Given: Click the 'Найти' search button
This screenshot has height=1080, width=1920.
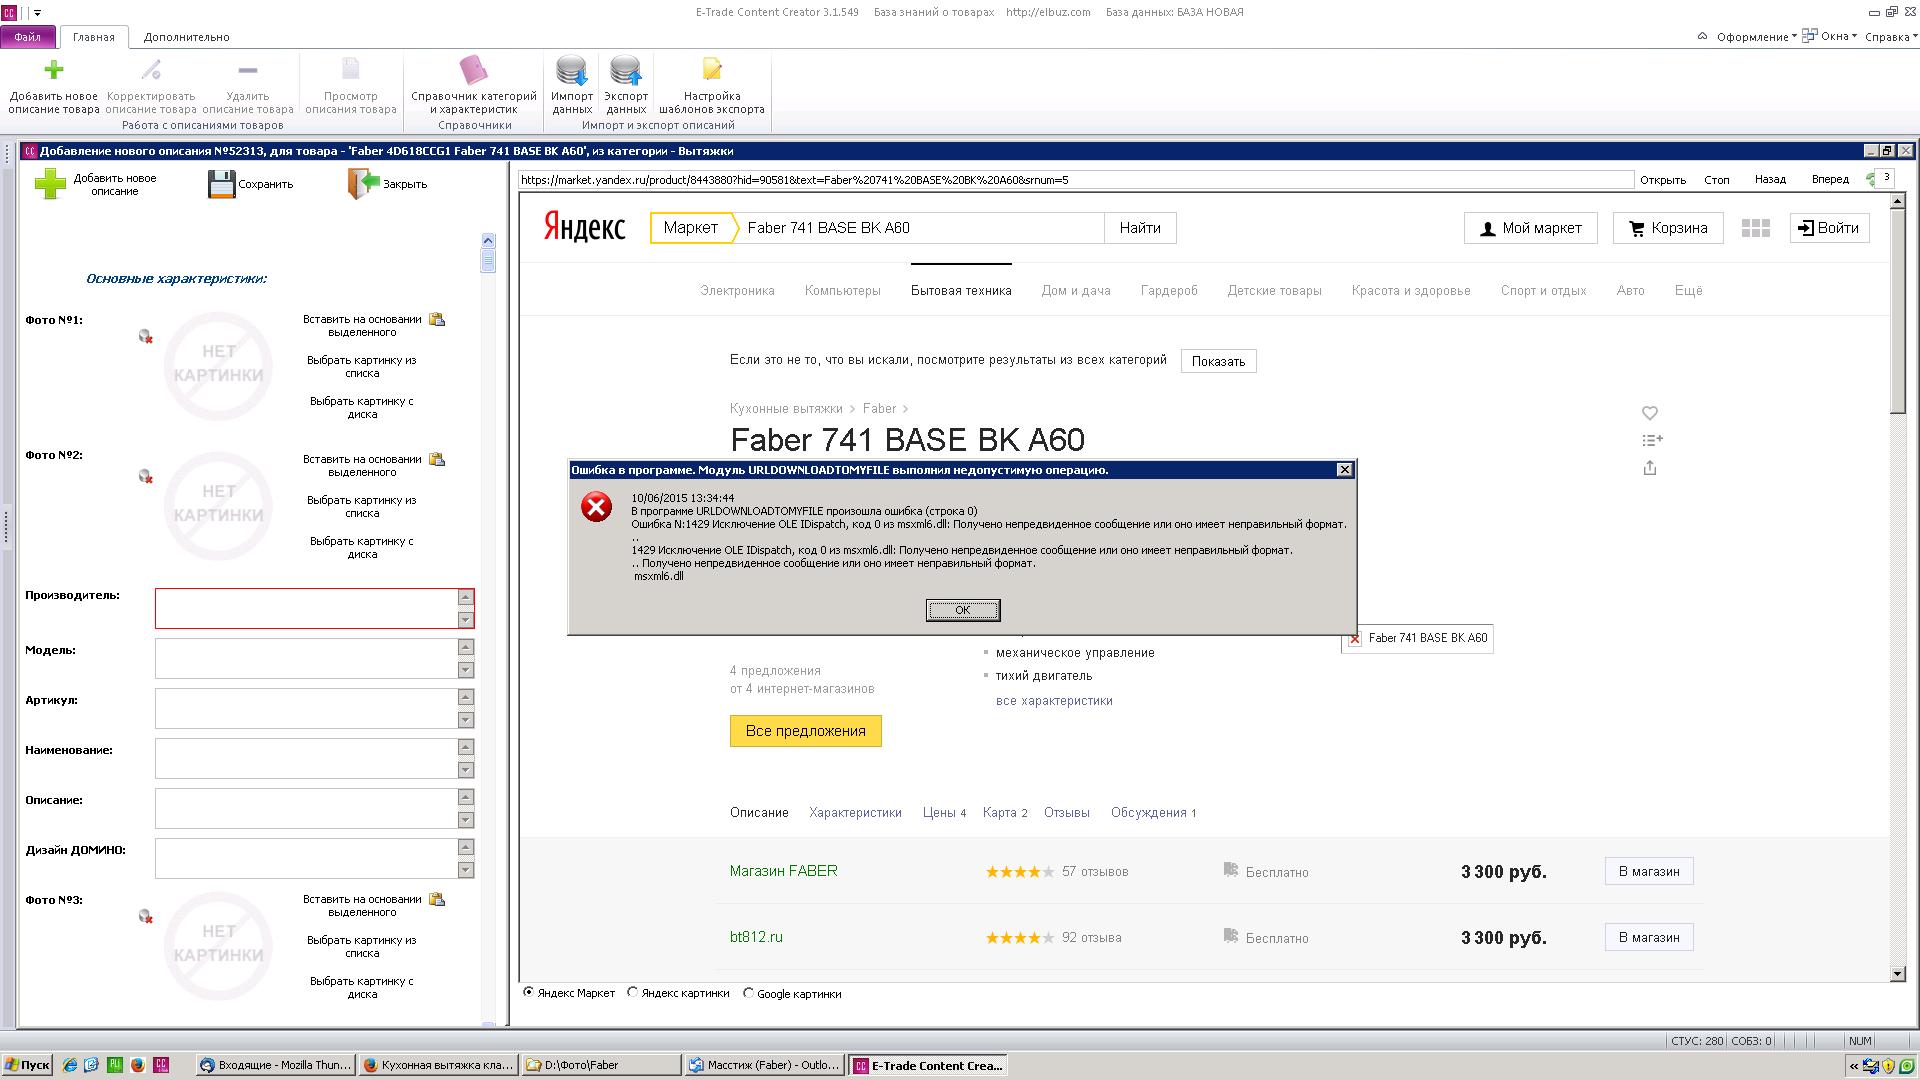Looking at the screenshot, I should click(x=1140, y=228).
